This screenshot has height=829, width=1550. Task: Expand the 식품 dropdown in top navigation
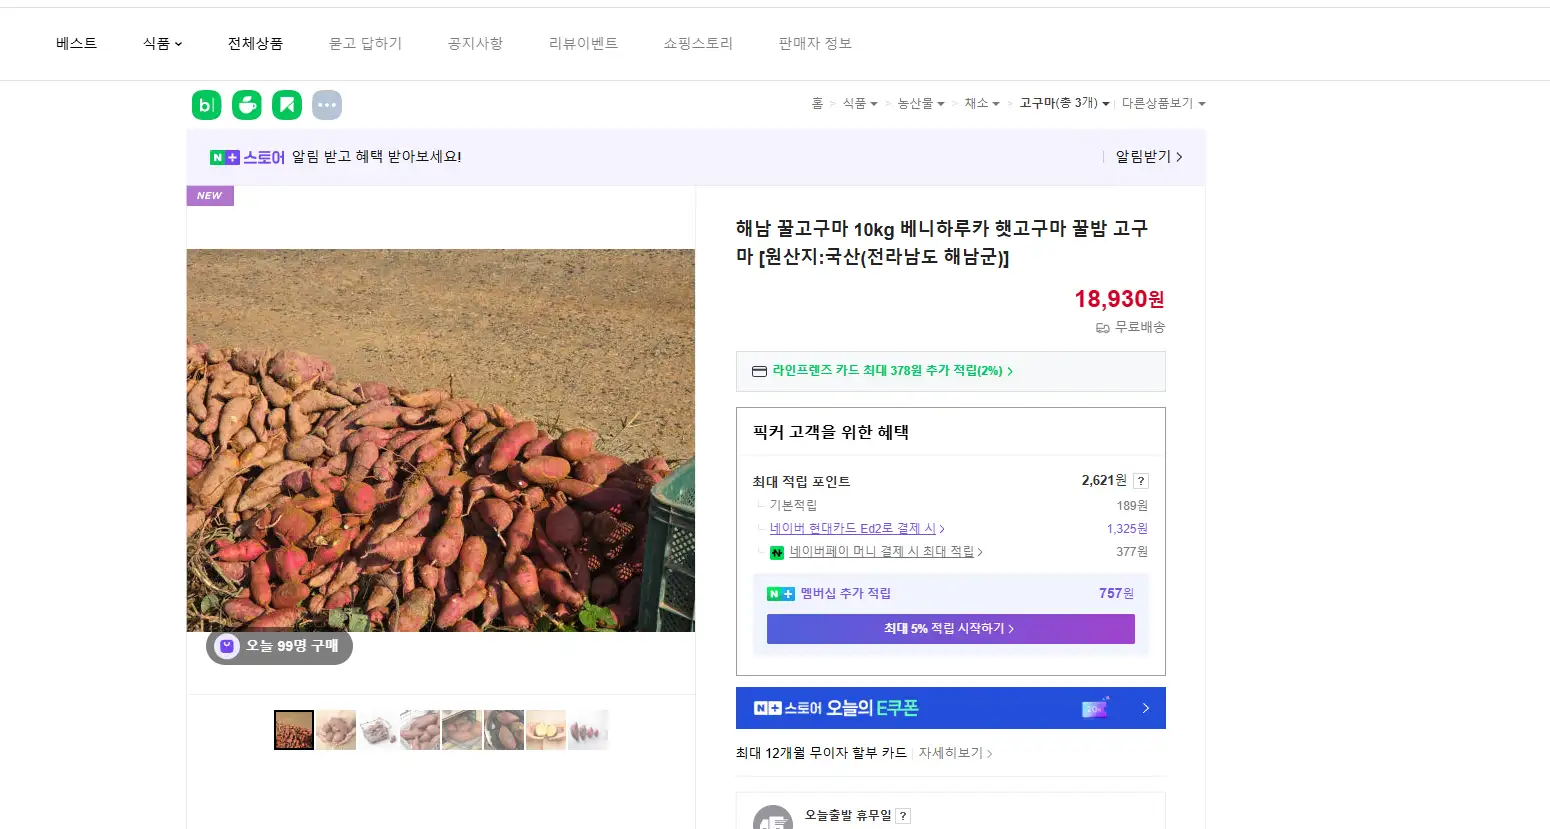coord(162,44)
